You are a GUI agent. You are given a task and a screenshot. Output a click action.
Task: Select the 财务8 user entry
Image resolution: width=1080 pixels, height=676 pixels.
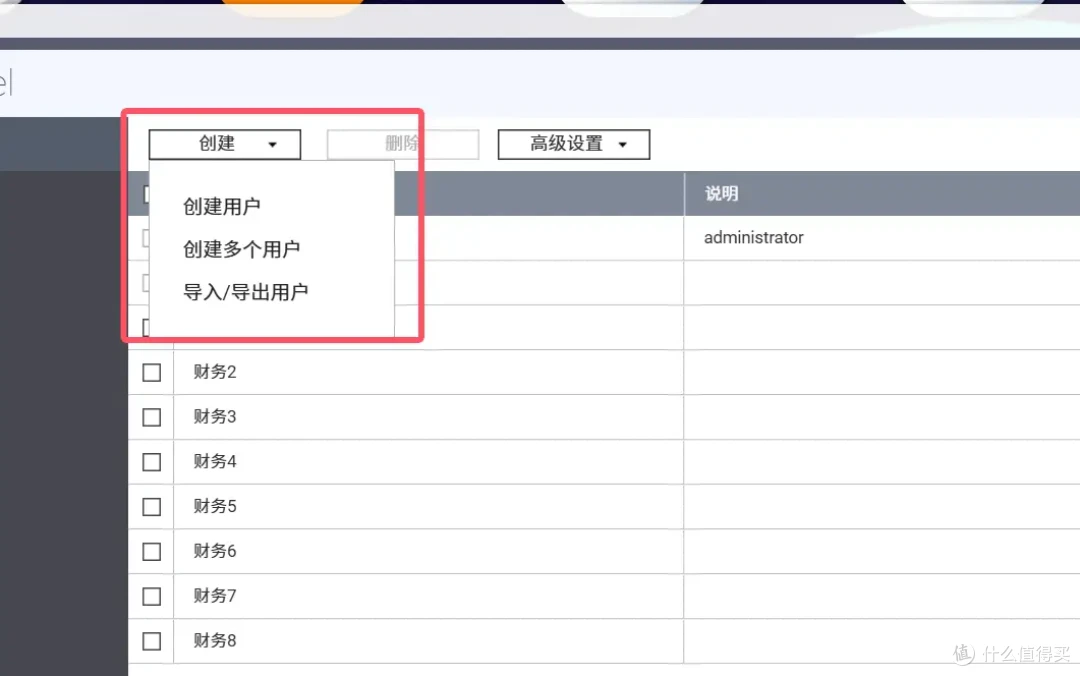click(x=215, y=641)
